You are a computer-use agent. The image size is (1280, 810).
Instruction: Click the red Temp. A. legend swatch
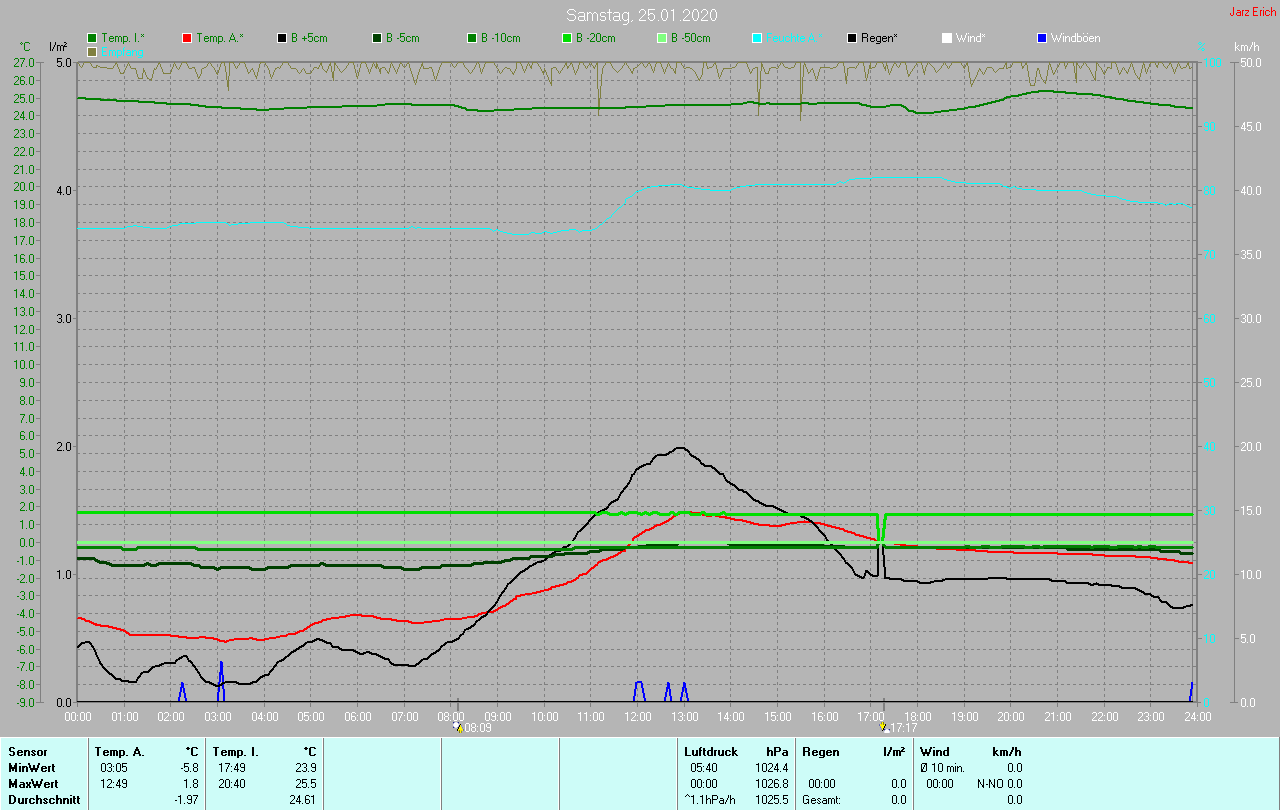[187, 38]
